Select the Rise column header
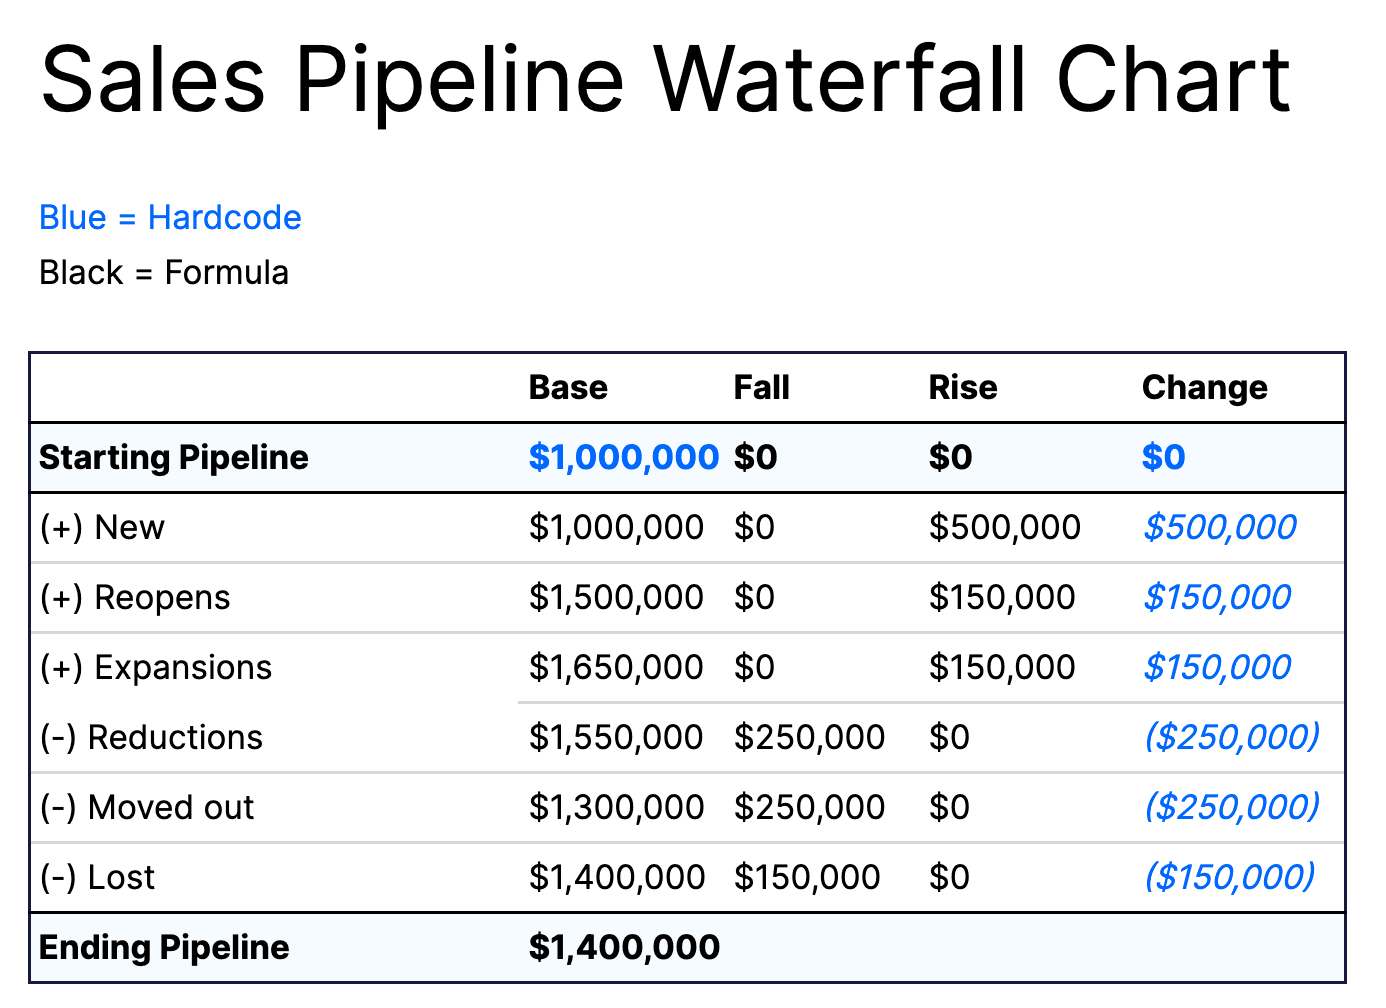The width and height of the screenshot is (1386, 1008). point(962,387)
